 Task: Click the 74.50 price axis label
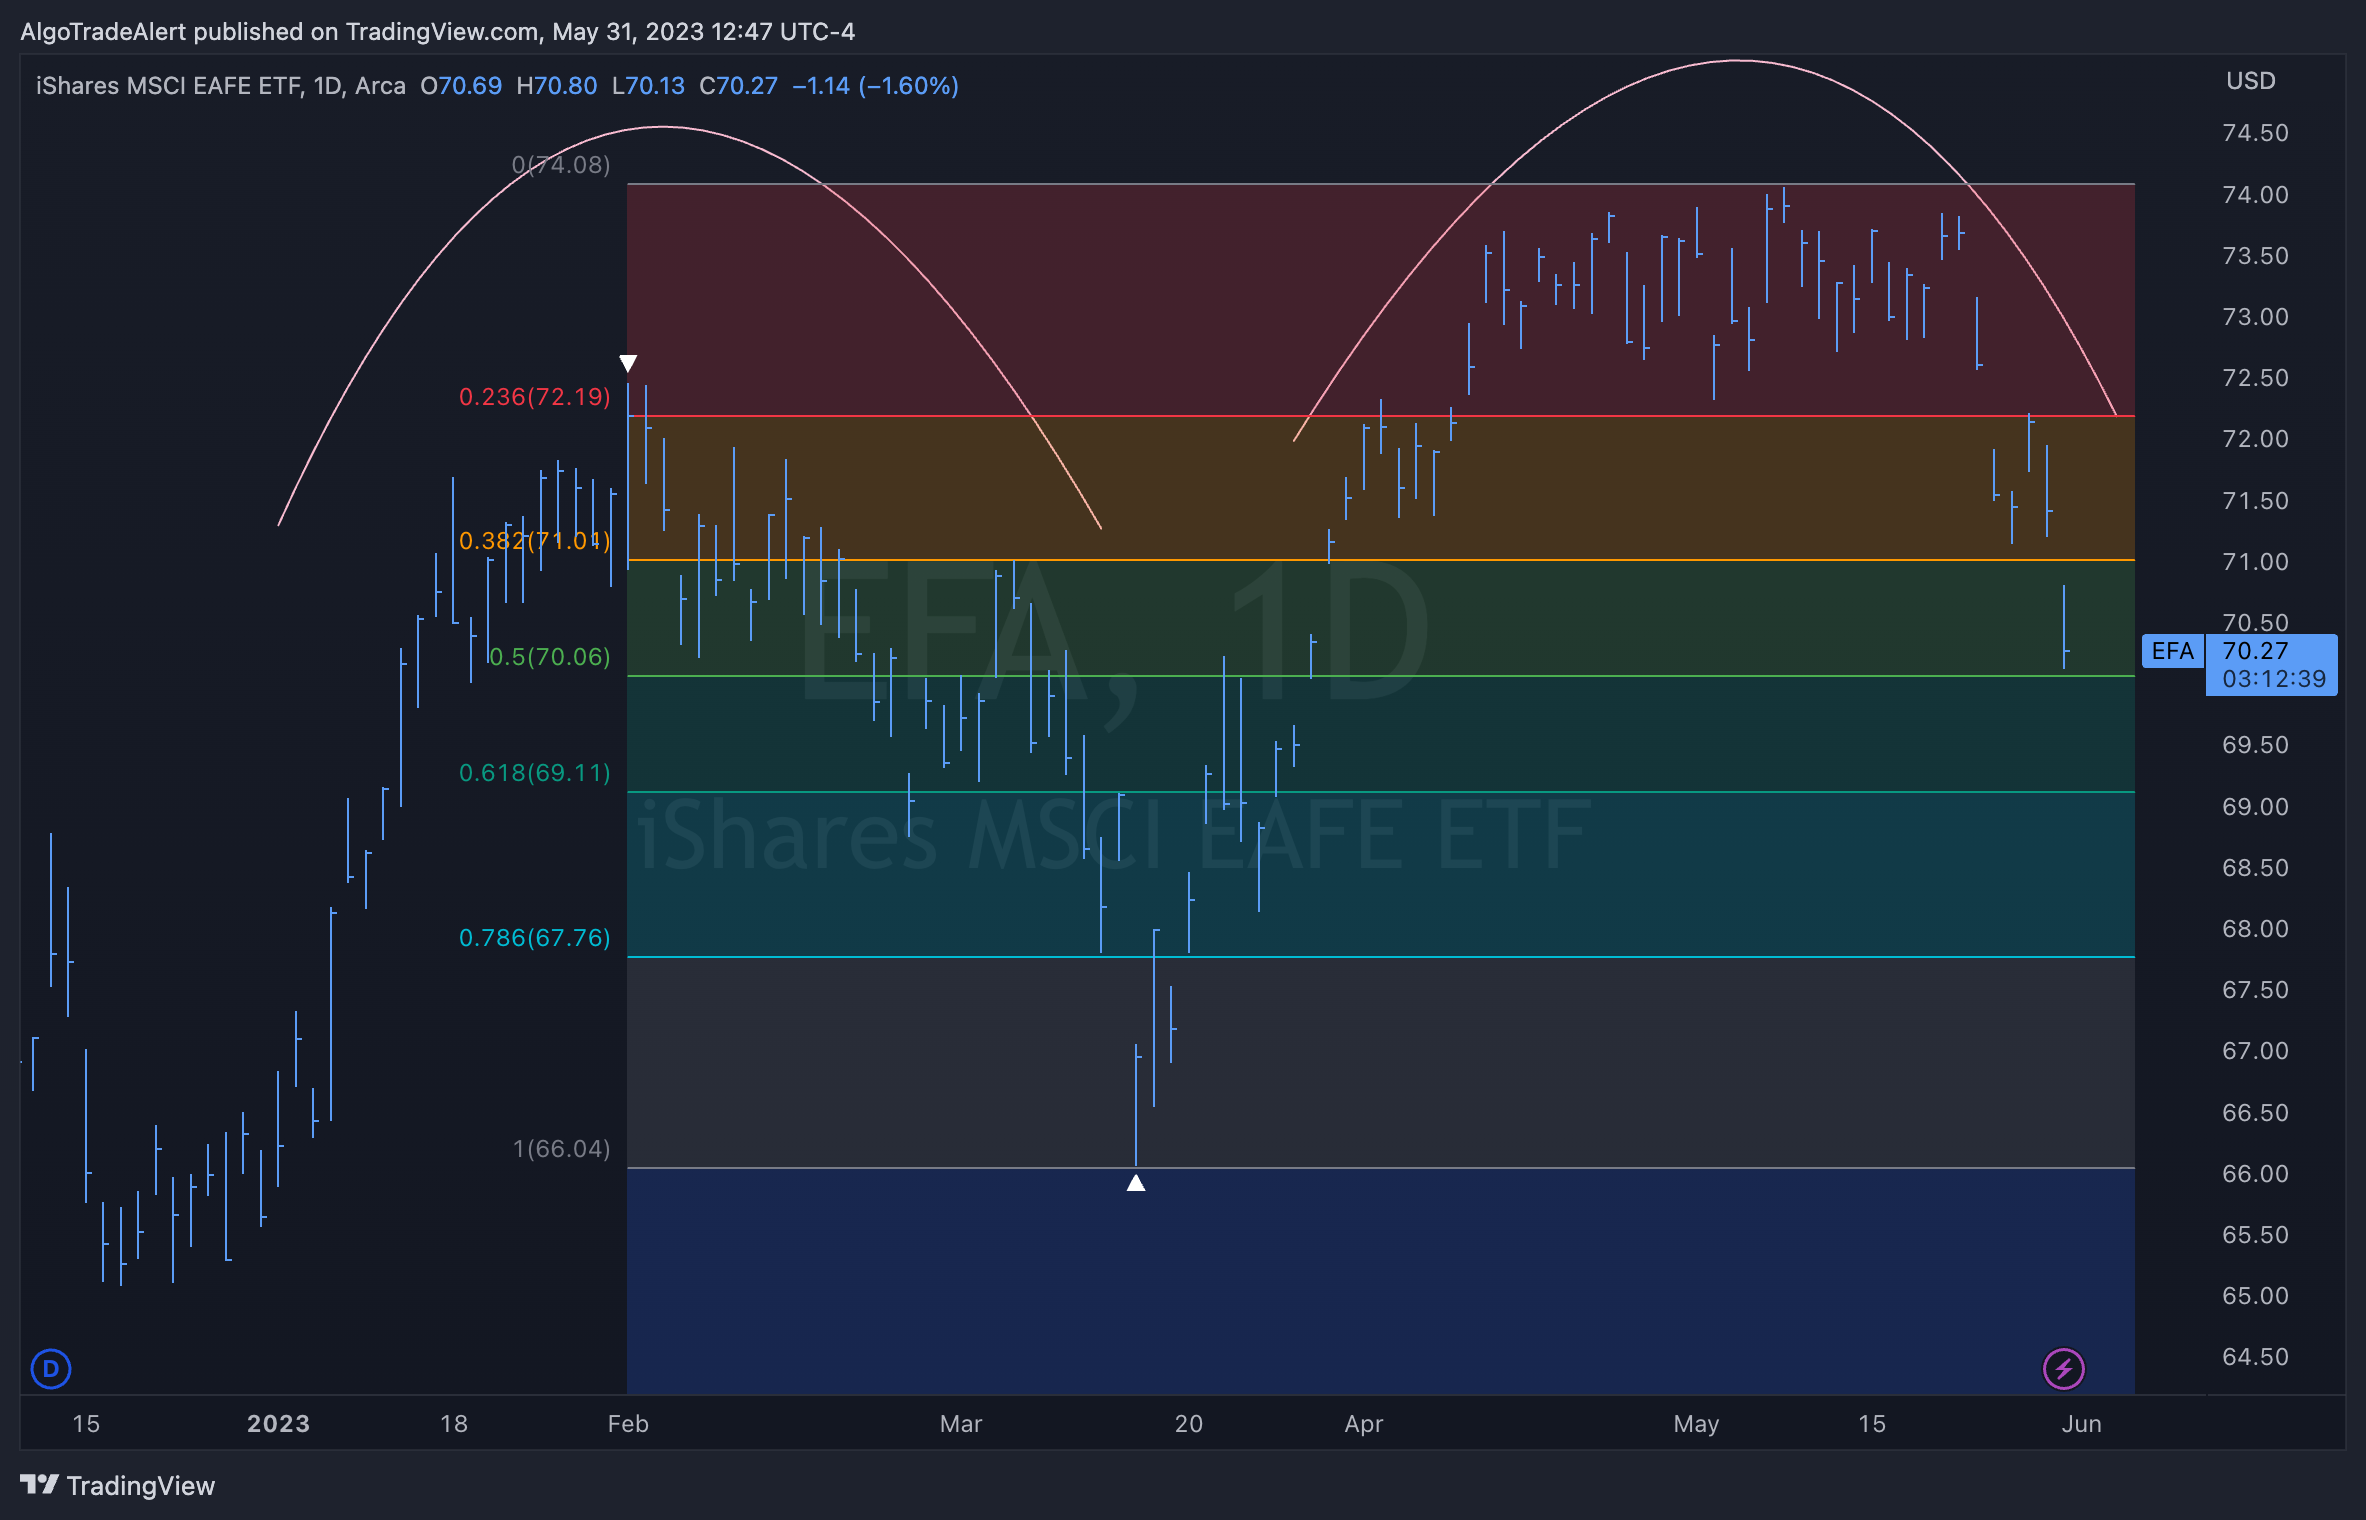point(2255,133)
